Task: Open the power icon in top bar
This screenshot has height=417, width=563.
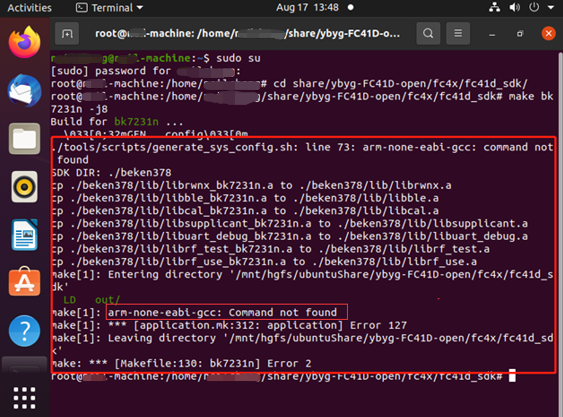Action: [x=534, y=7]
